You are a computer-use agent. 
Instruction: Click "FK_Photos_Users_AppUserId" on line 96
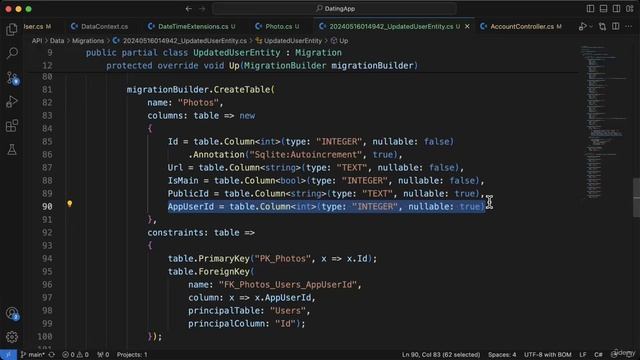(x=287, y=284)
